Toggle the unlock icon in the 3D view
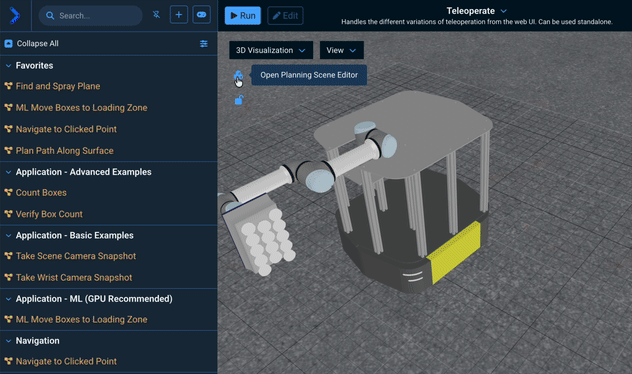The width and height of the screenshot is (632, 374). click(x=239, y=100)
